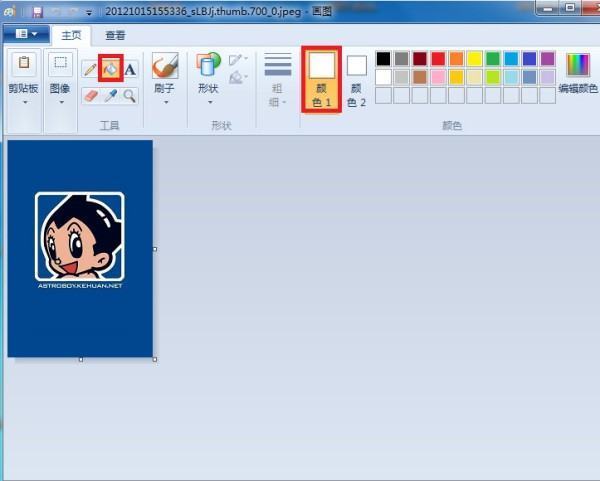Expand the Shapes dropdown arrow

[x=210, y=103]
